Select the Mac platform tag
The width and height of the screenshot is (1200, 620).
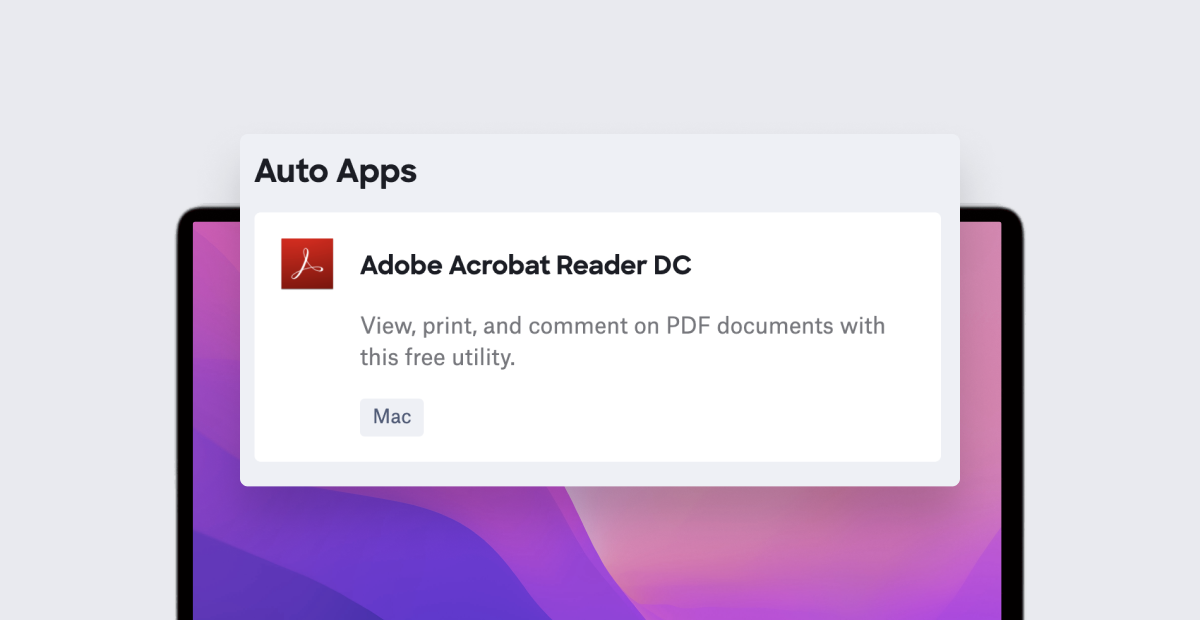[391, 417]
